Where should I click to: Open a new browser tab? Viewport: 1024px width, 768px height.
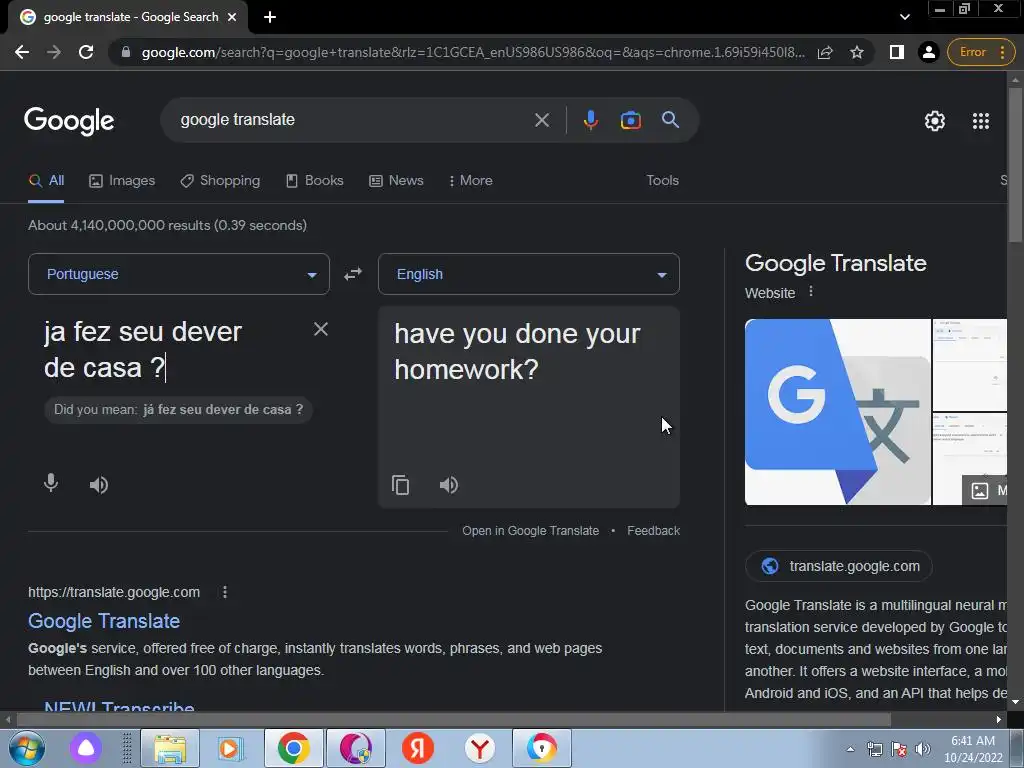click(270, 17)
